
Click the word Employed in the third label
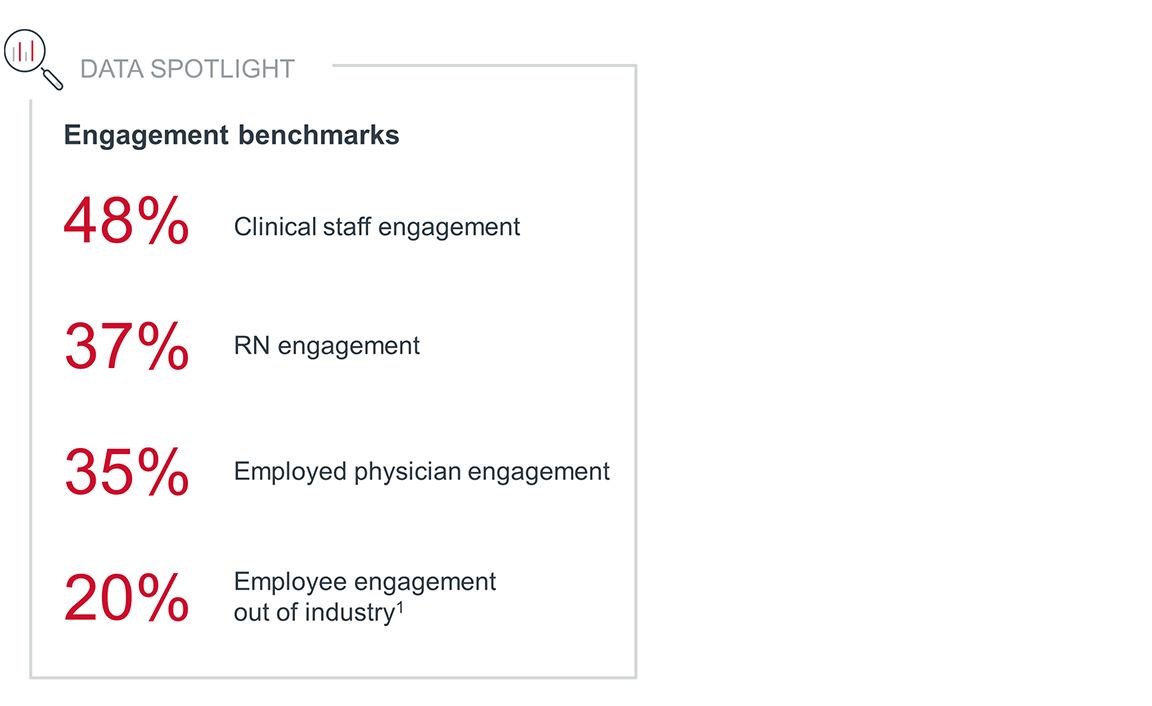(290, 471)
